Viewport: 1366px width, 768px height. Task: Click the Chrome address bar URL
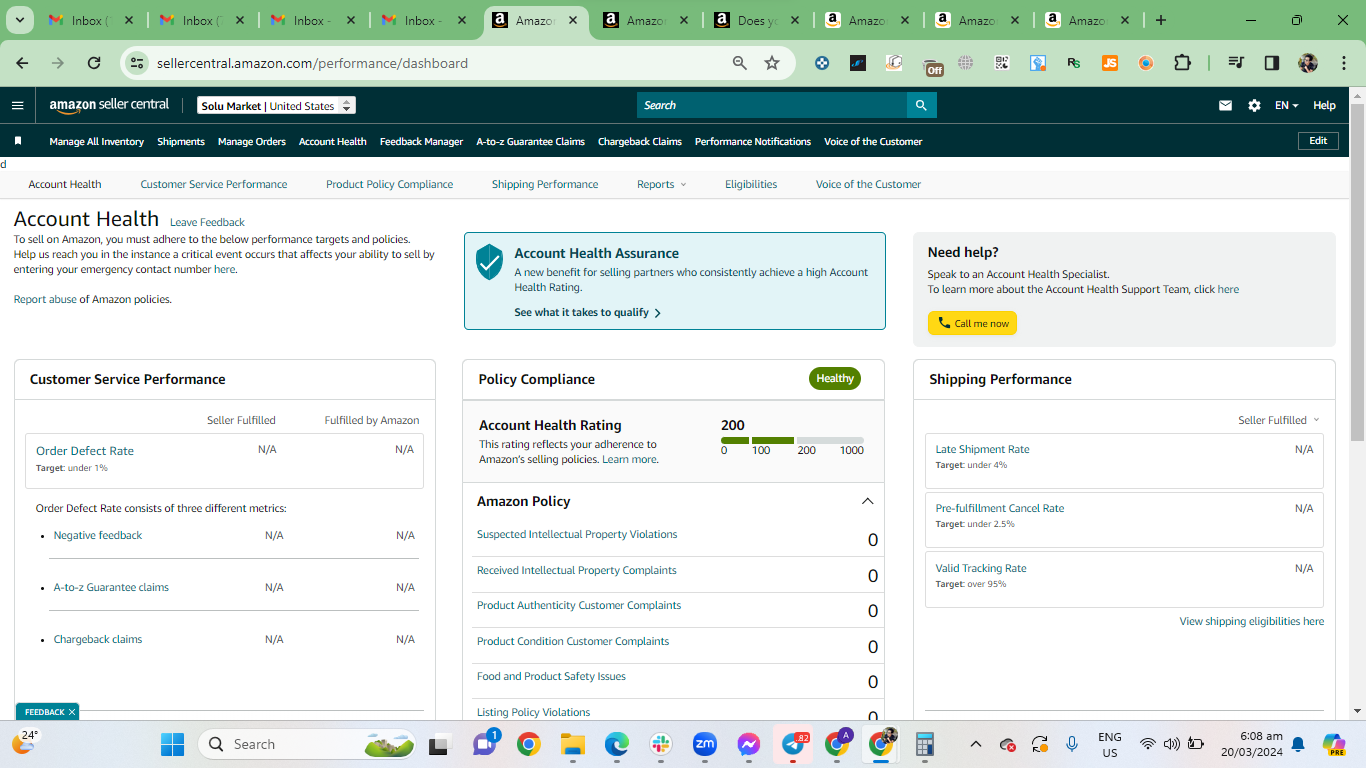click(x=312, y=63)
